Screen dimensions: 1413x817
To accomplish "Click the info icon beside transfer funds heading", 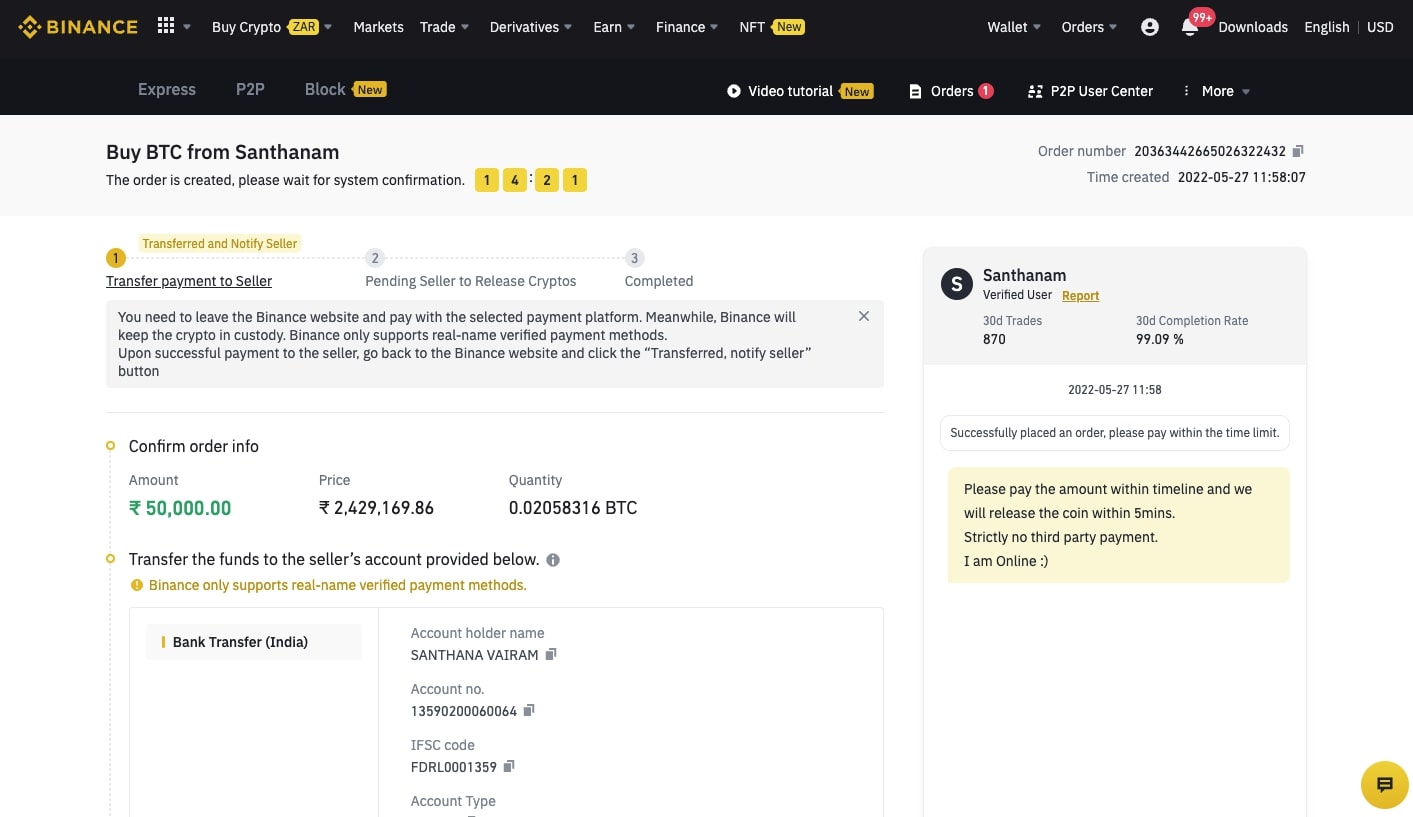I will coord(553,560).
